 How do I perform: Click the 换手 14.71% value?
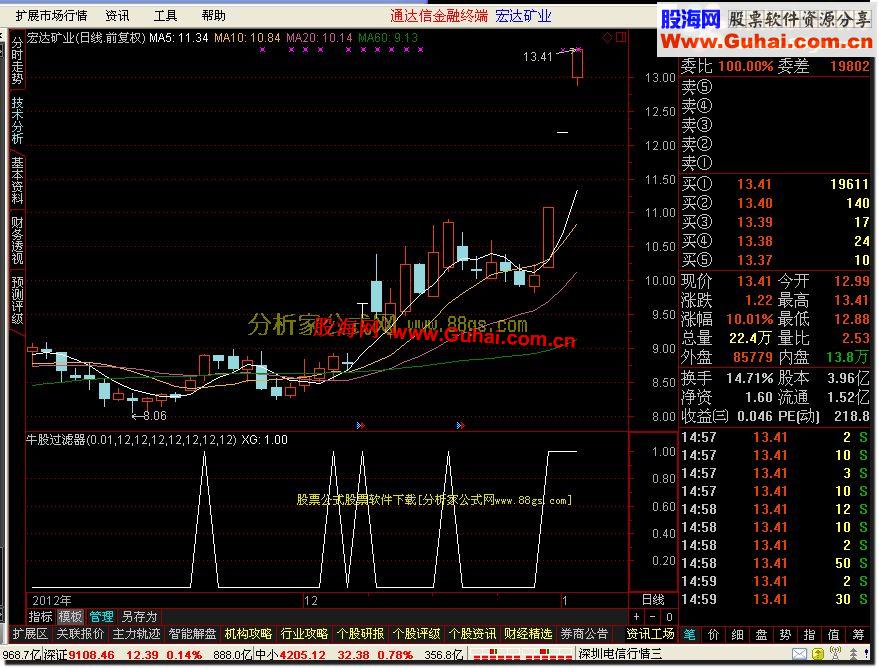750,378
